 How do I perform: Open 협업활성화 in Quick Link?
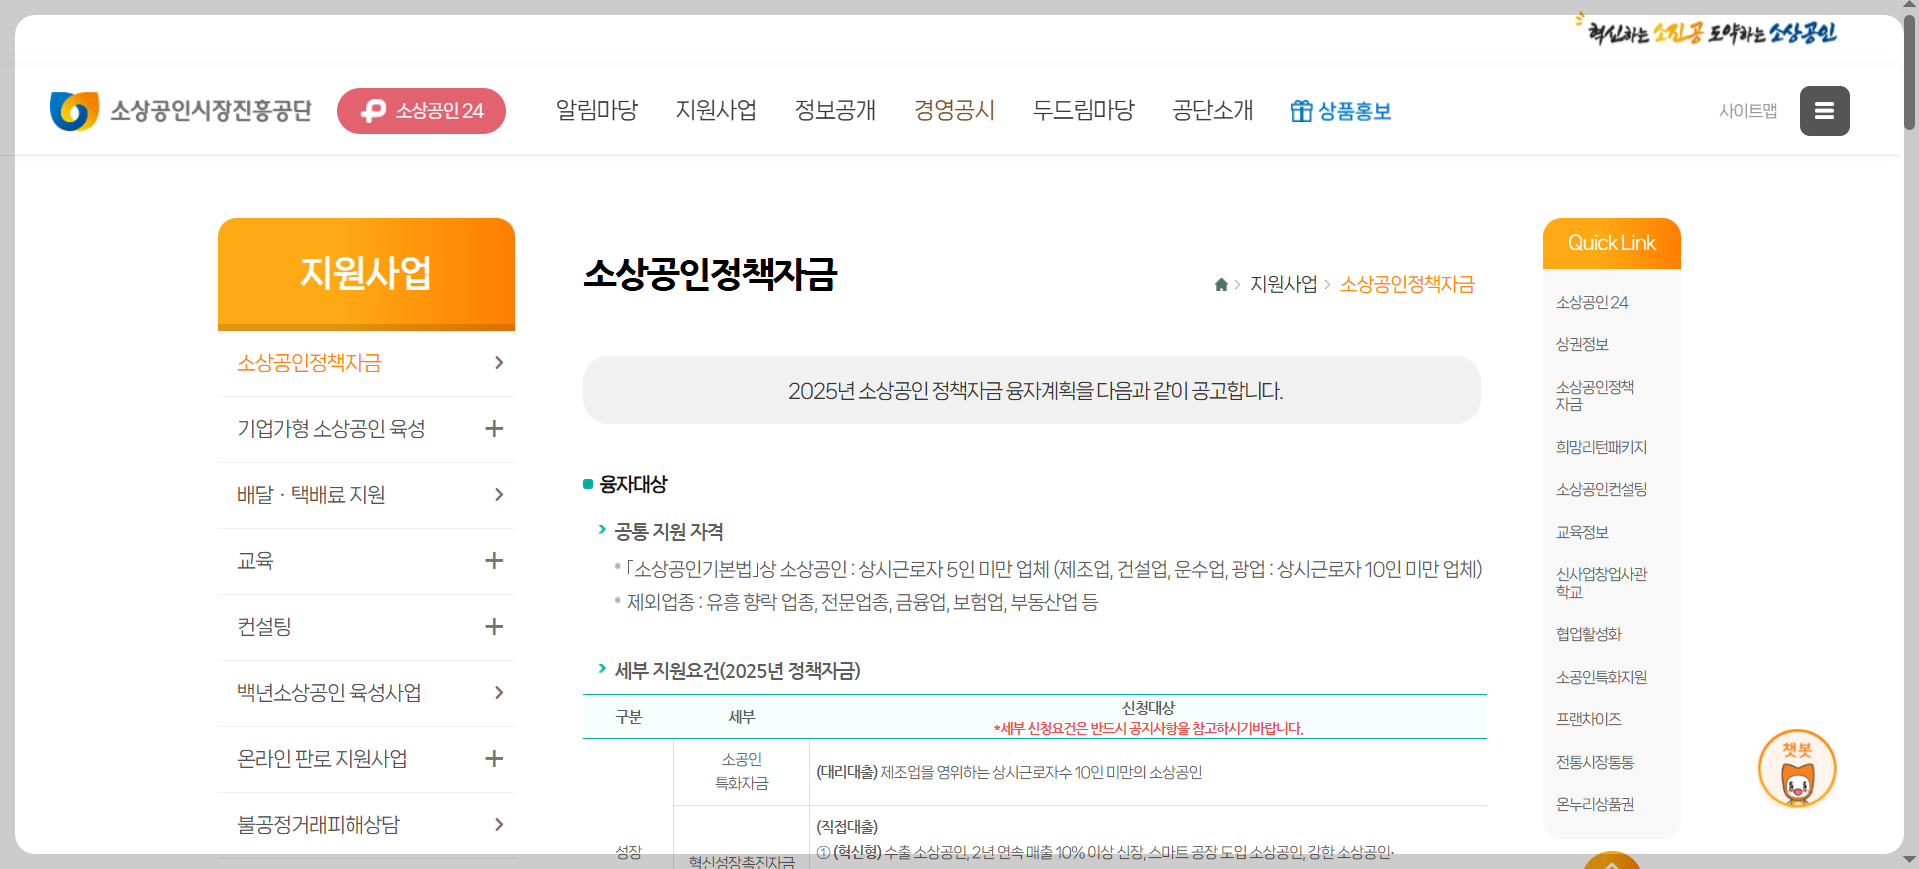1588,634
